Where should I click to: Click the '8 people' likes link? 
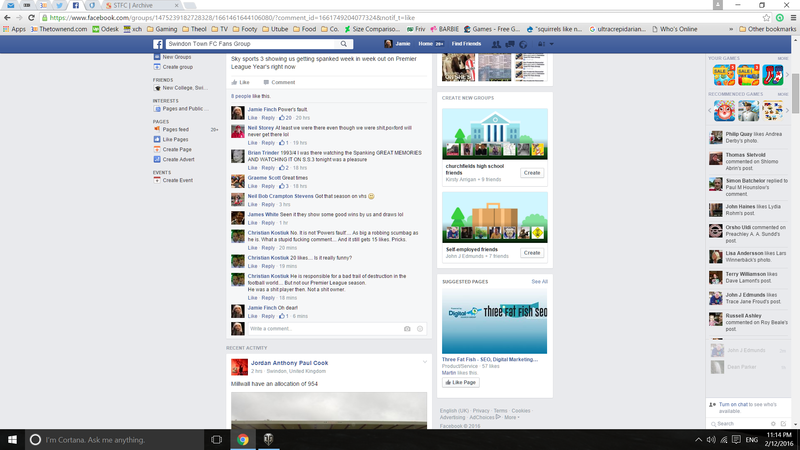pos(241,96)
